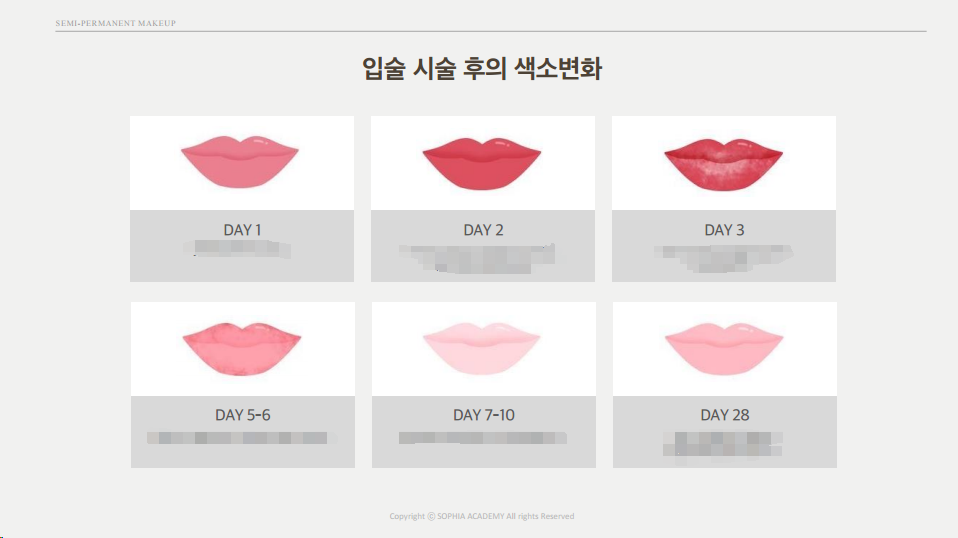Click the slide title 입술 시술 후의 색소변화

[x=482, y=68]
